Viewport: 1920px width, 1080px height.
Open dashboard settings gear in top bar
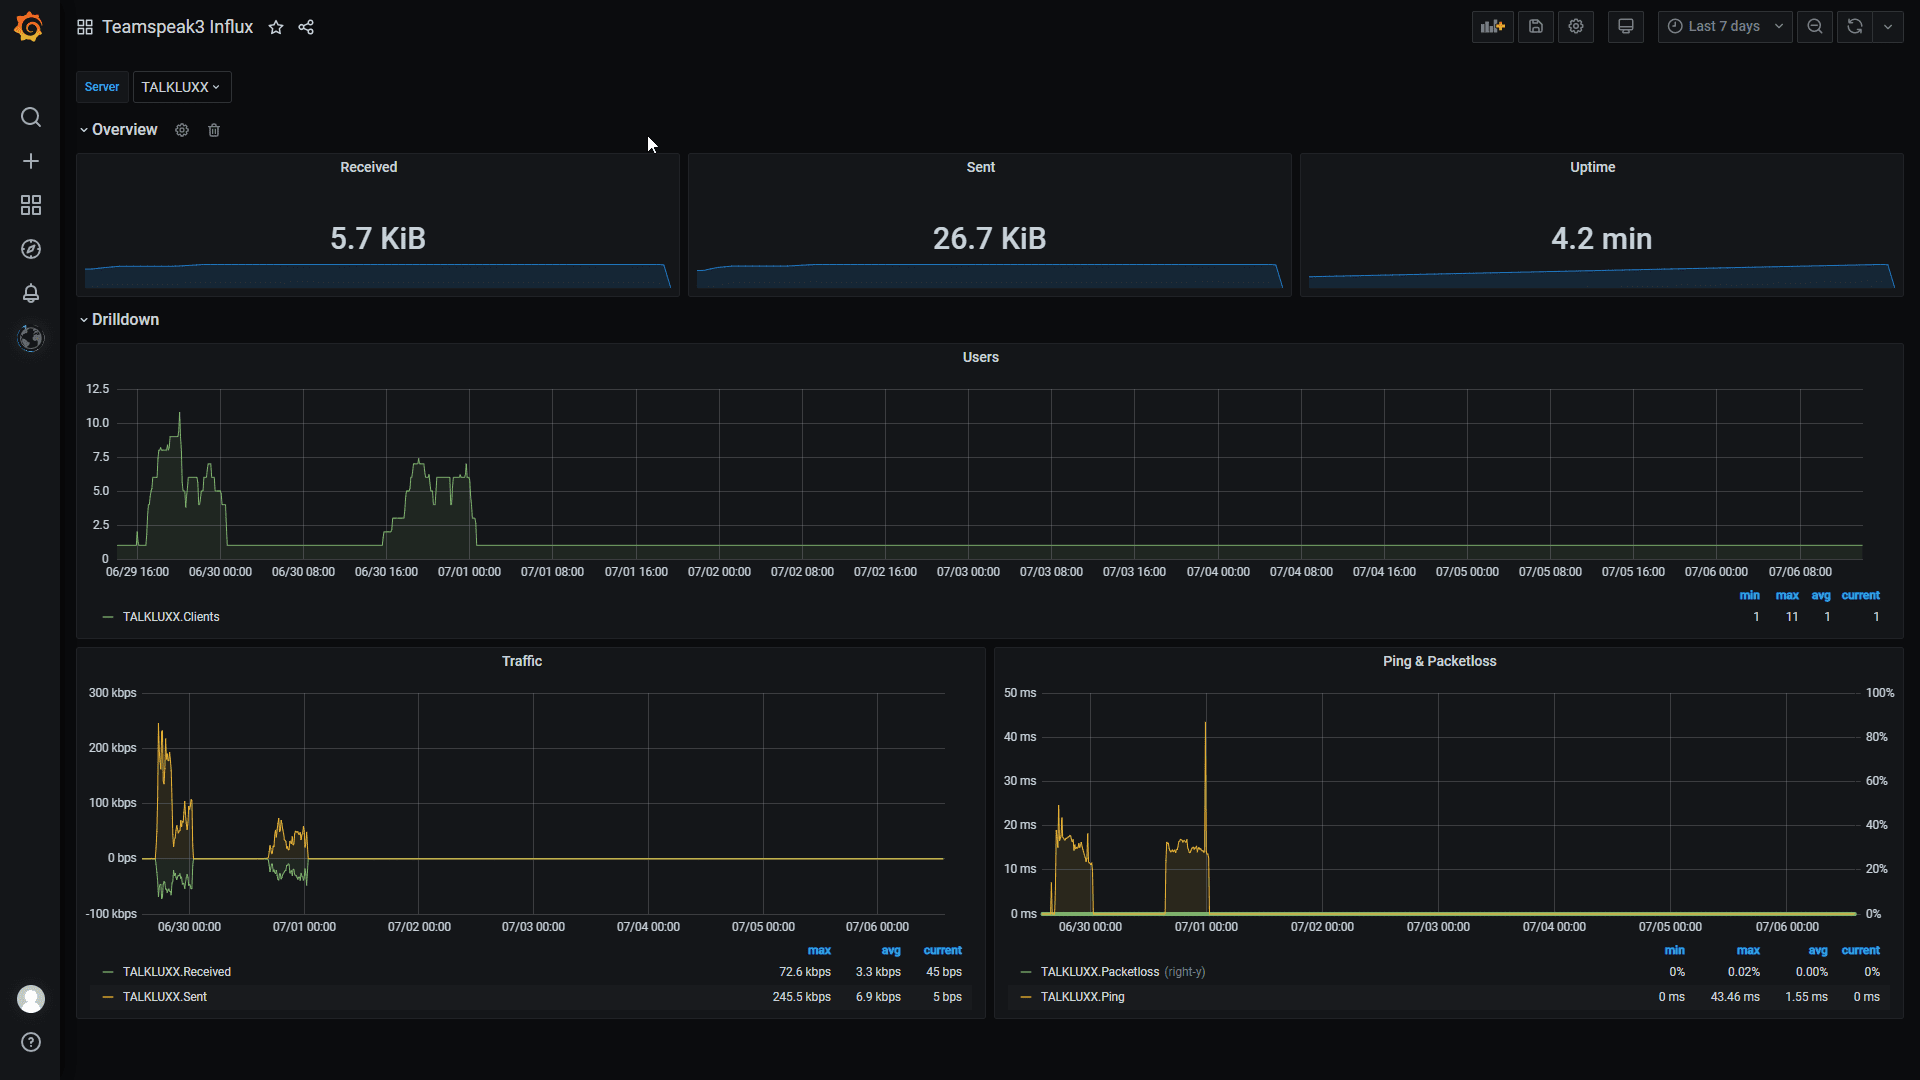(1576, 27)
